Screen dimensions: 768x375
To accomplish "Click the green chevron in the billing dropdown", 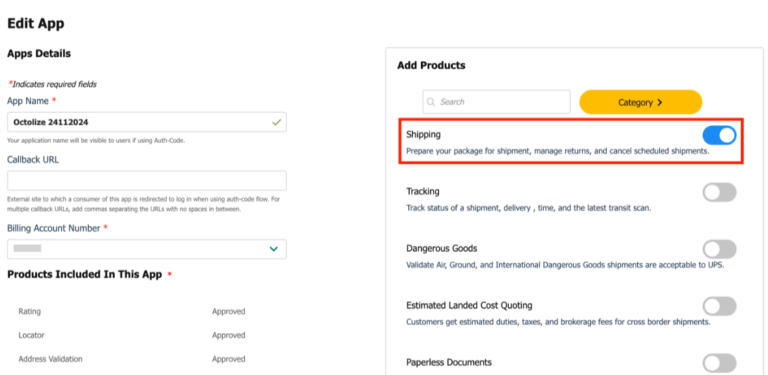I will [274, 249].
